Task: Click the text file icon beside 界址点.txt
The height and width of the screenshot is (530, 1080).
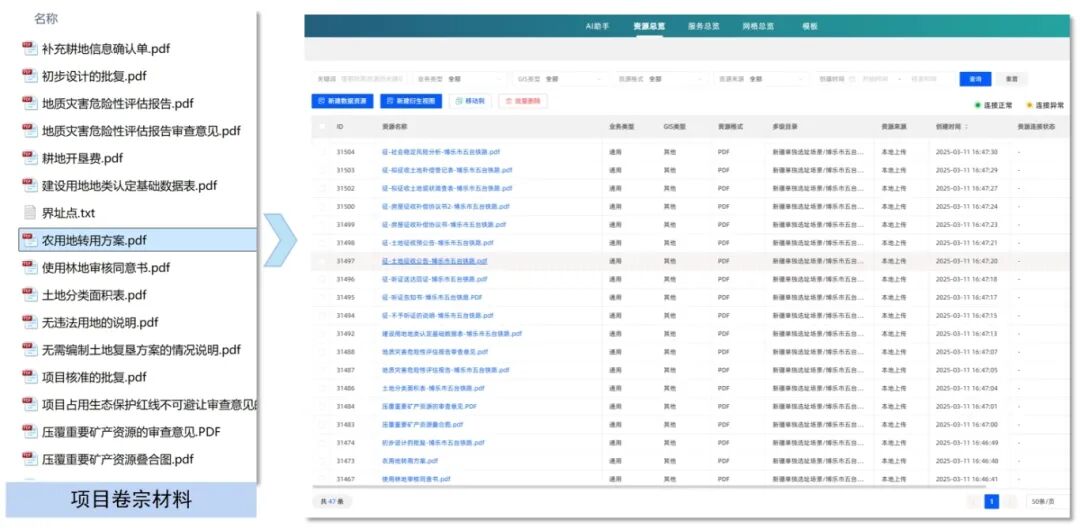Action: tap(29, 212)
